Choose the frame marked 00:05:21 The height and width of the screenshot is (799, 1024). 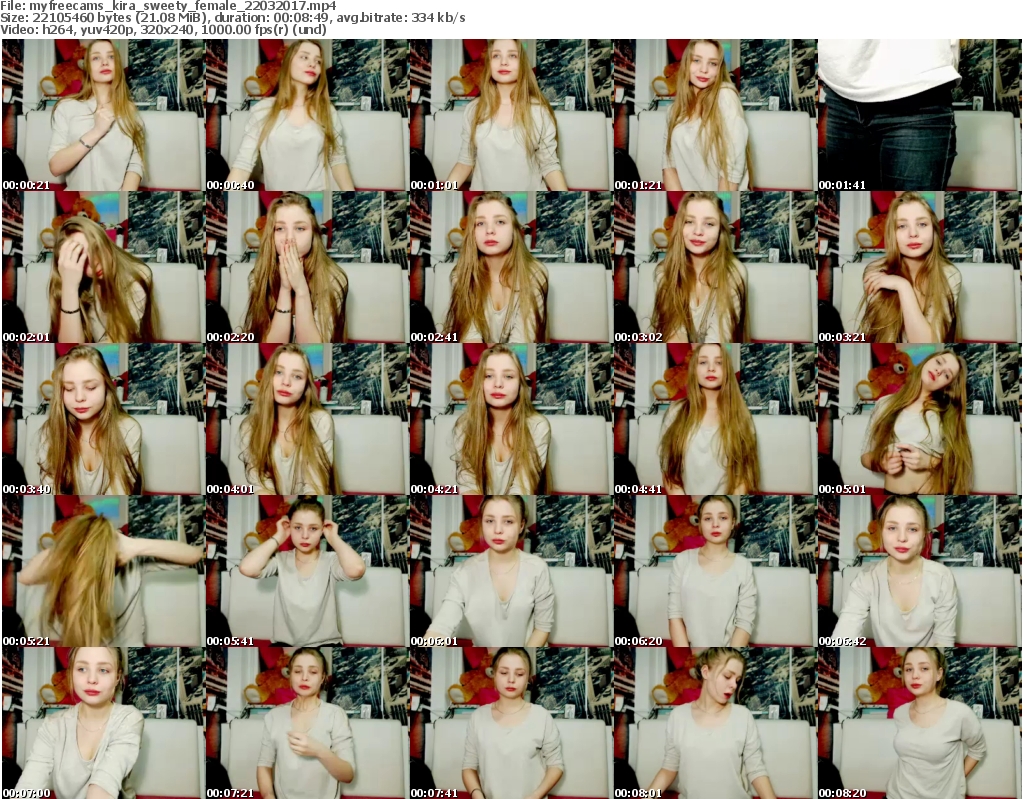coord(103,571)
